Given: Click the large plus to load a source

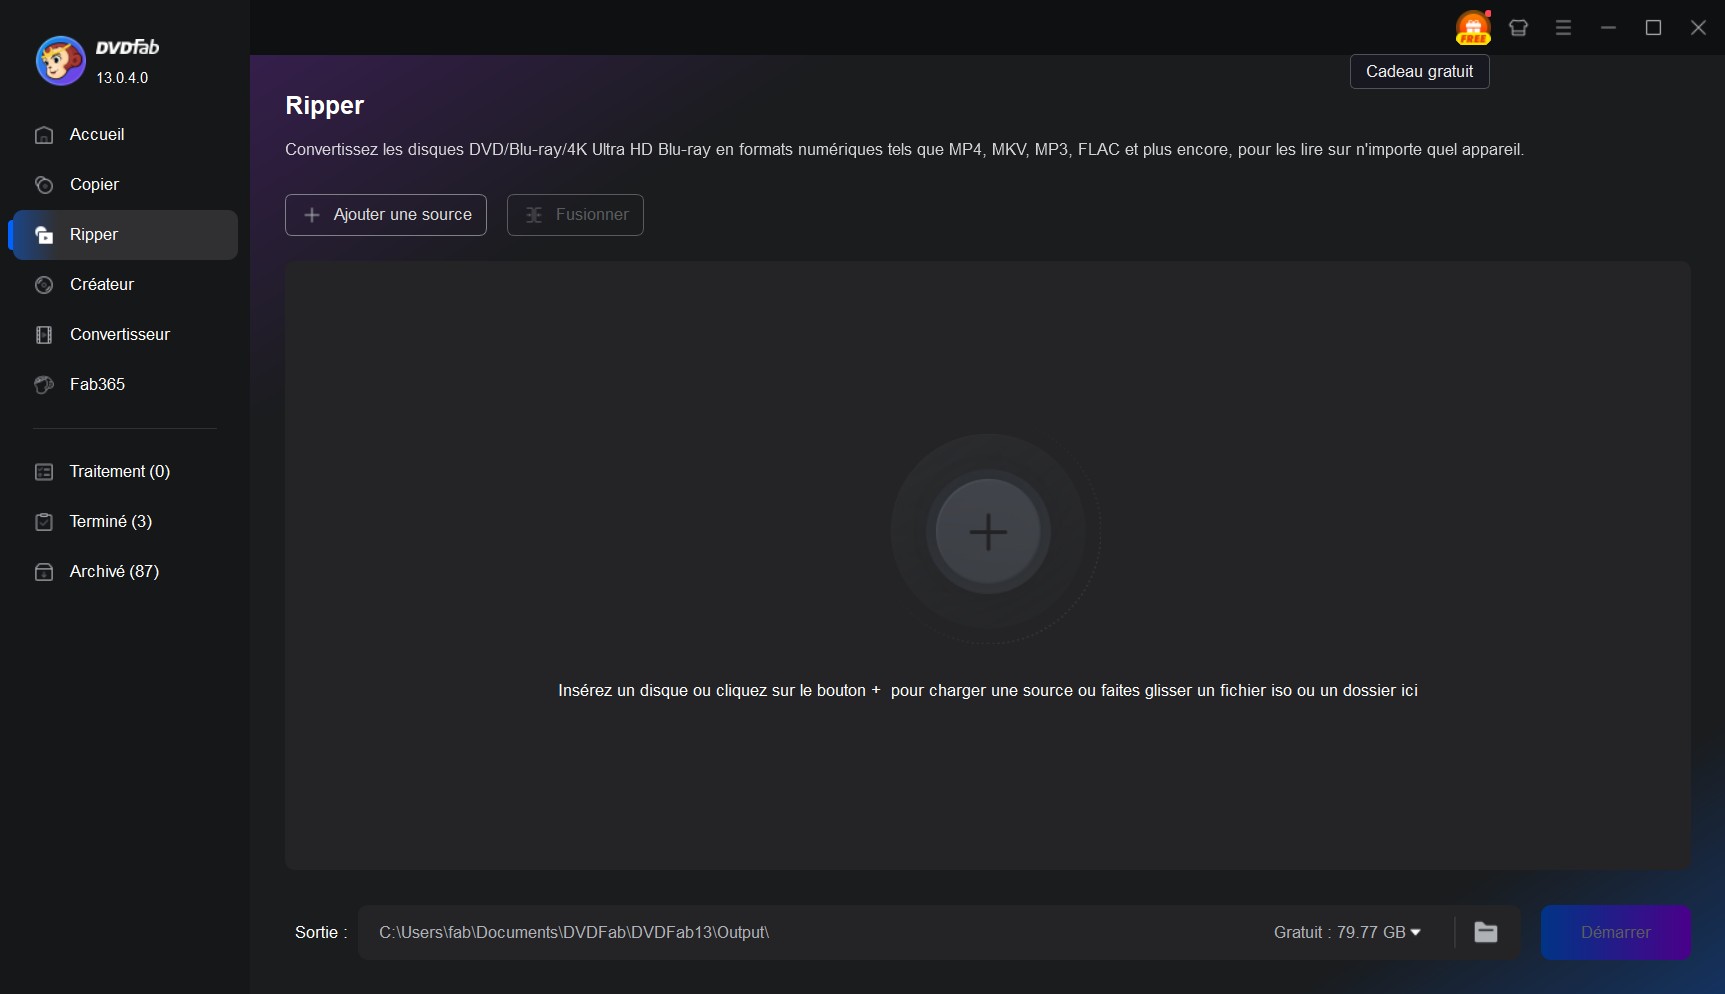Looking at the screenshot, I should tap(988, 532).
